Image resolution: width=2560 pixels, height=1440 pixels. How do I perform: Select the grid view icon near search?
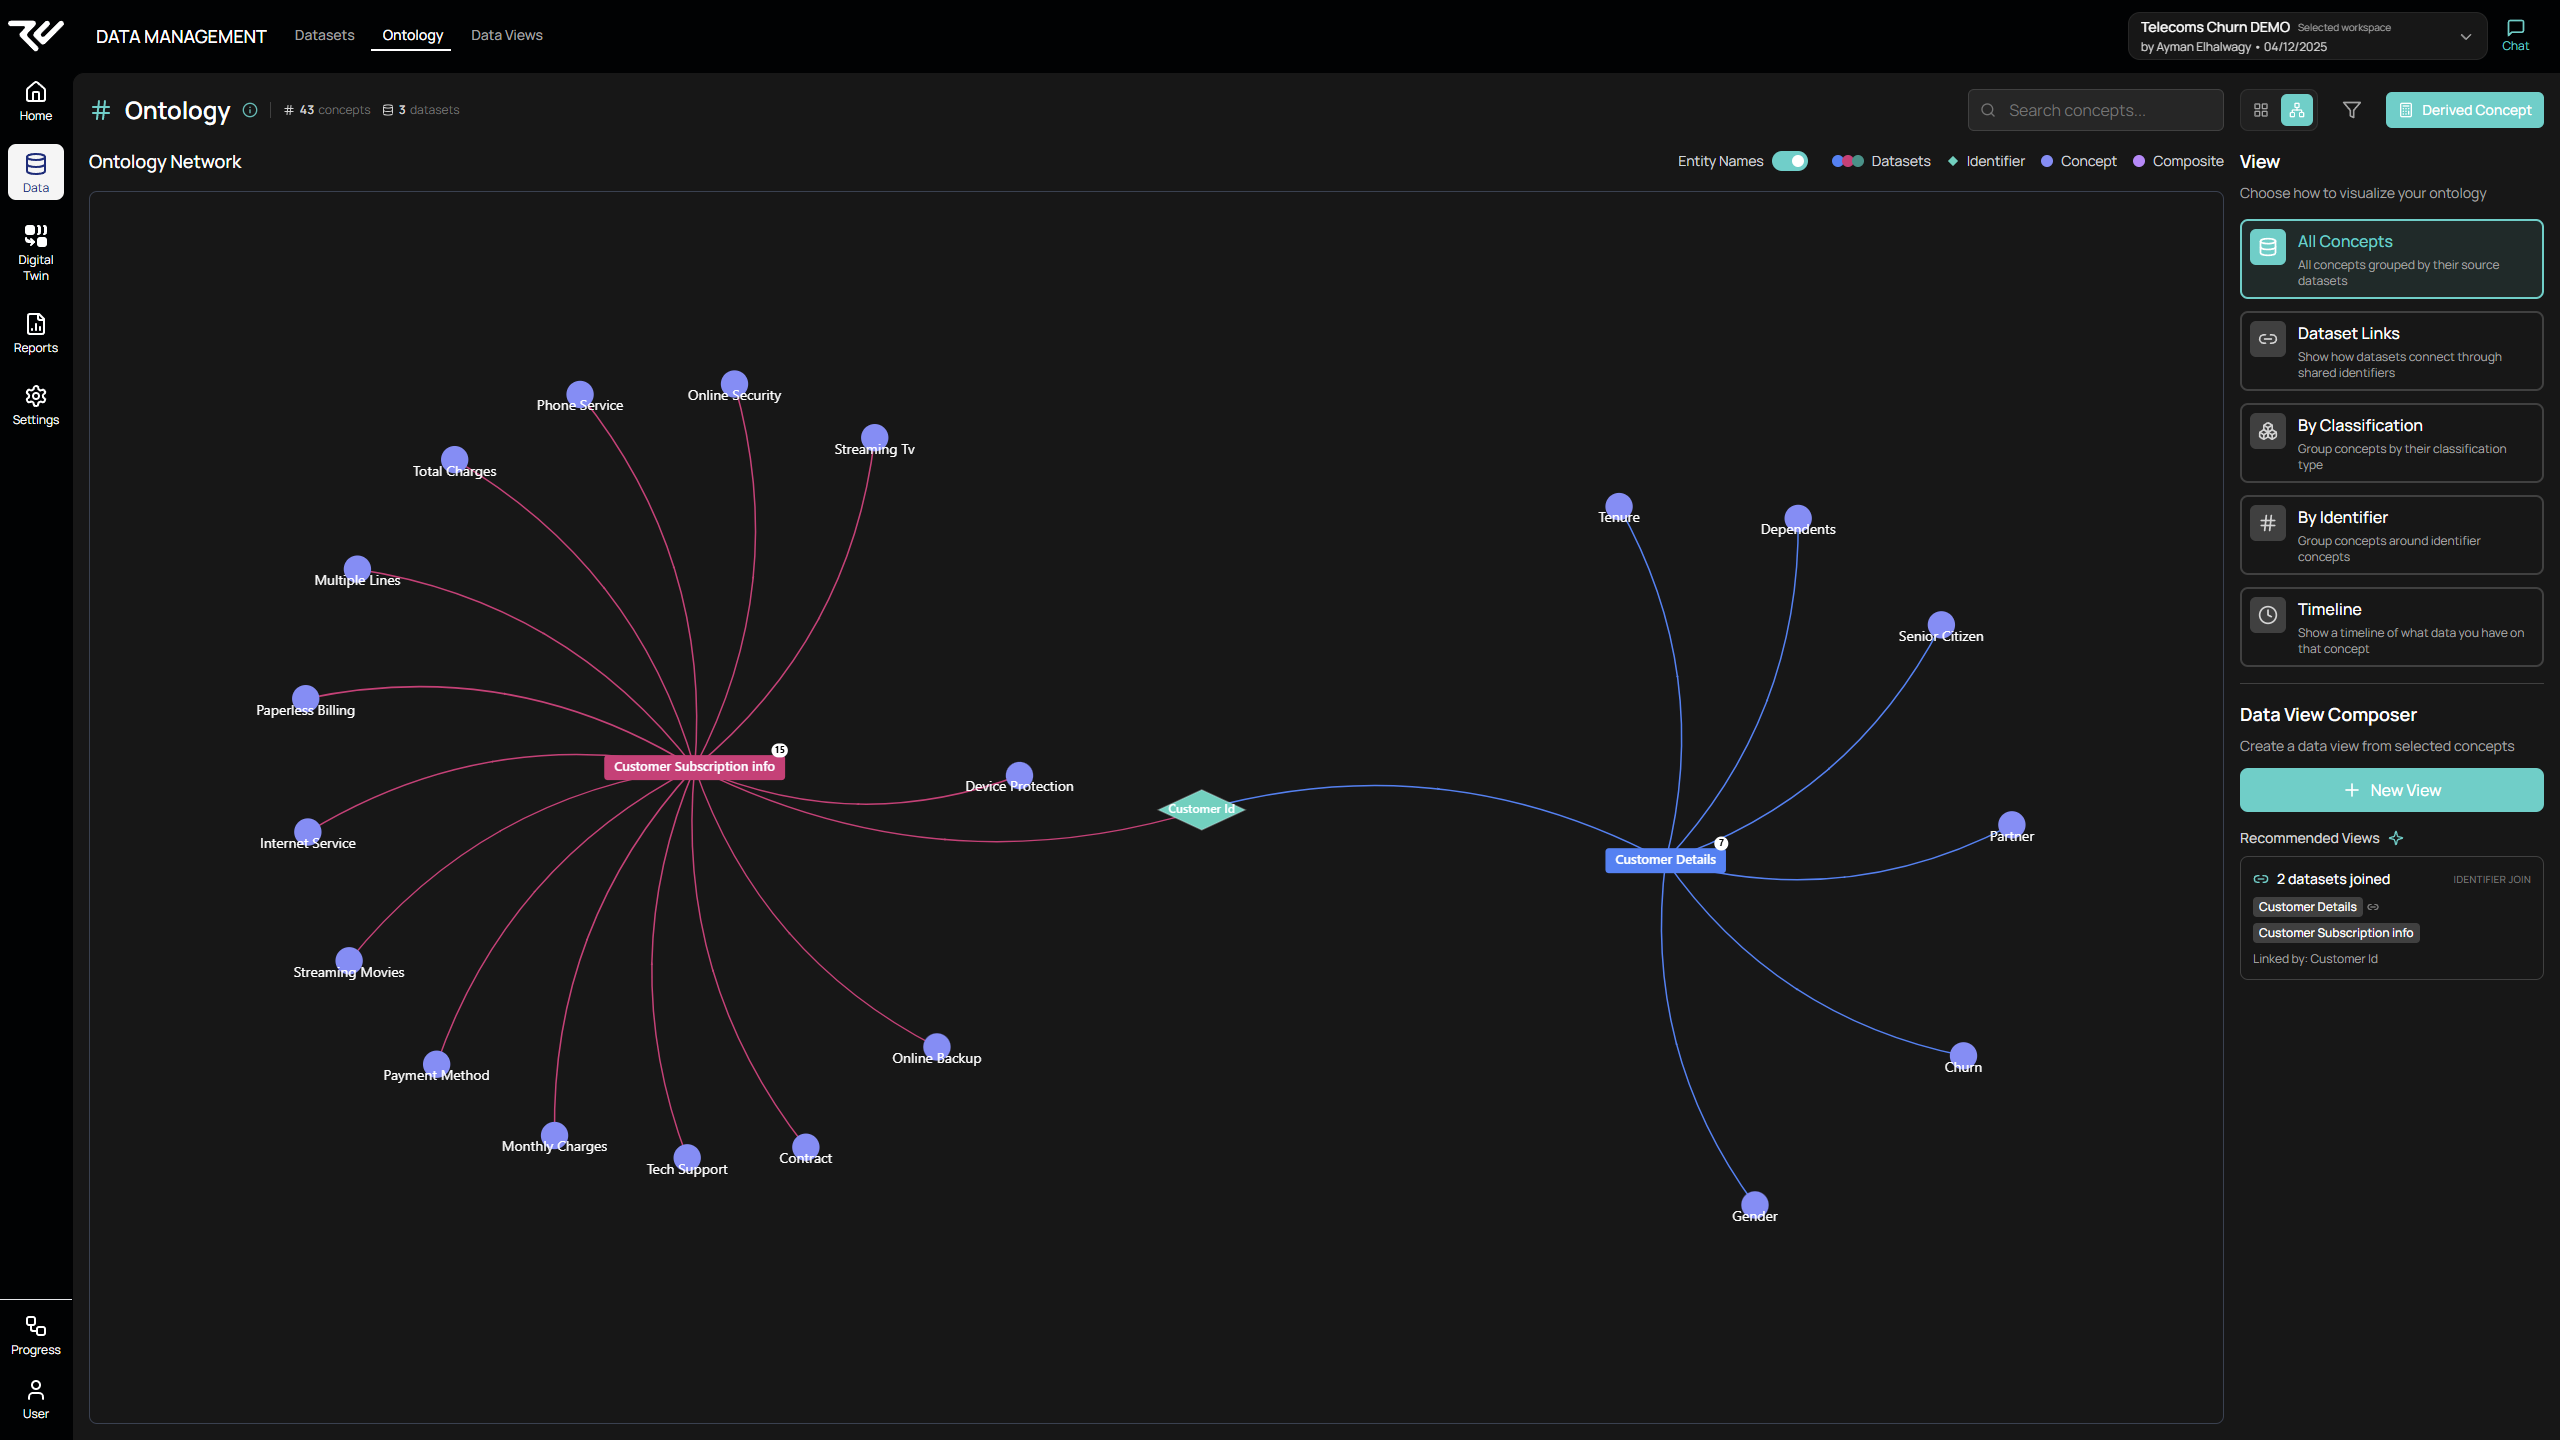pos(2261,110)
